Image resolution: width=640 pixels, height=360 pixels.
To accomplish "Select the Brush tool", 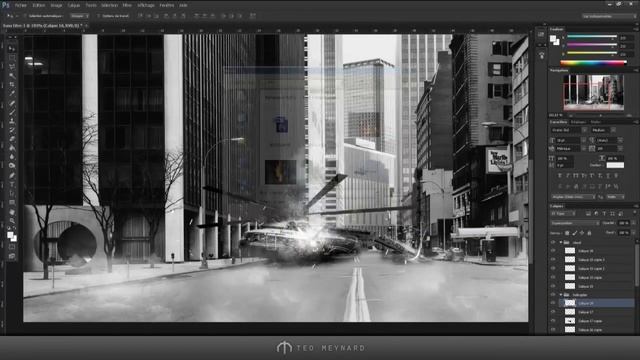I will [x=11, y=112].
